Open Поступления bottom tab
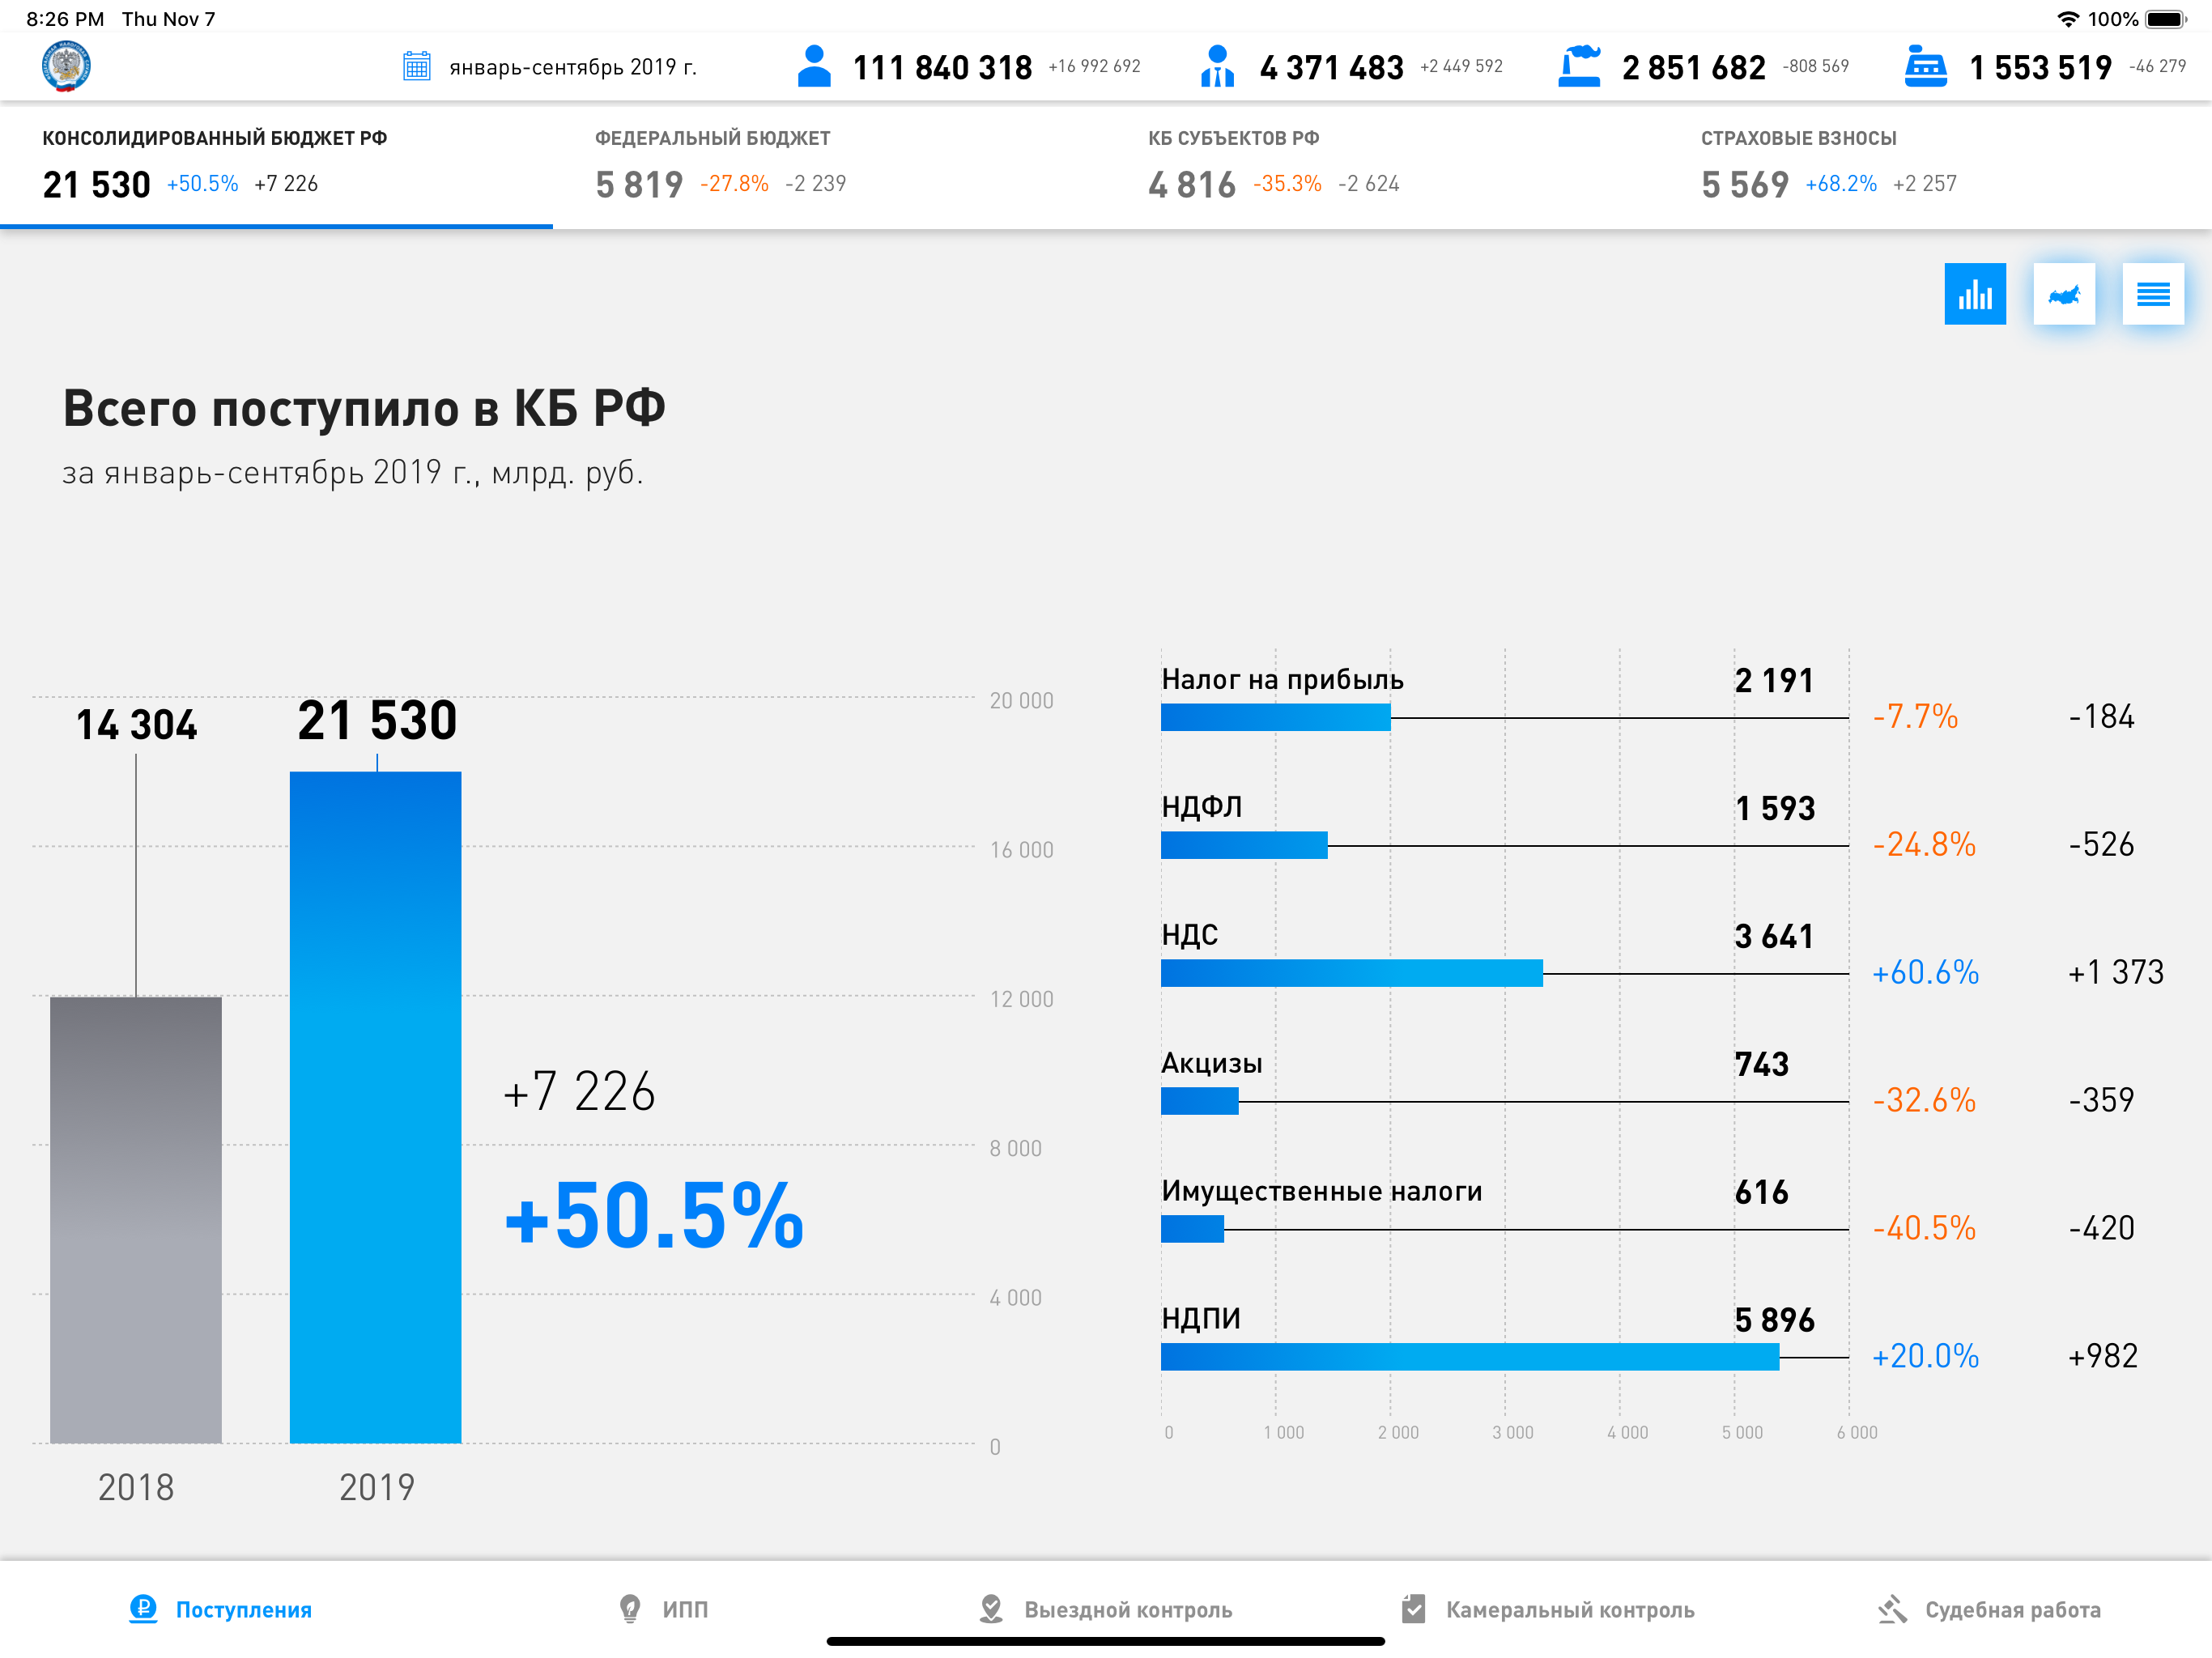 tap(221, 1609)
